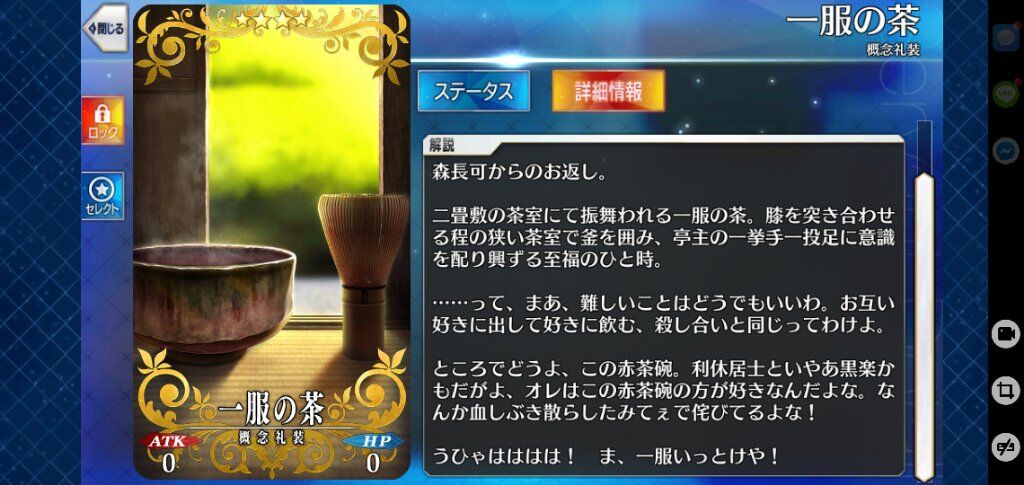Screen dimensions: 1024x485
Task: Click the 一服の茶 title in header
Action: click(852, 22)
